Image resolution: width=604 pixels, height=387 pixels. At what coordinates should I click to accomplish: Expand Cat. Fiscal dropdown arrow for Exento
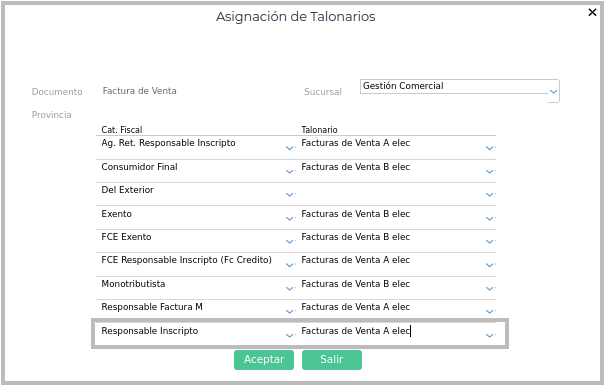point(290,218)
